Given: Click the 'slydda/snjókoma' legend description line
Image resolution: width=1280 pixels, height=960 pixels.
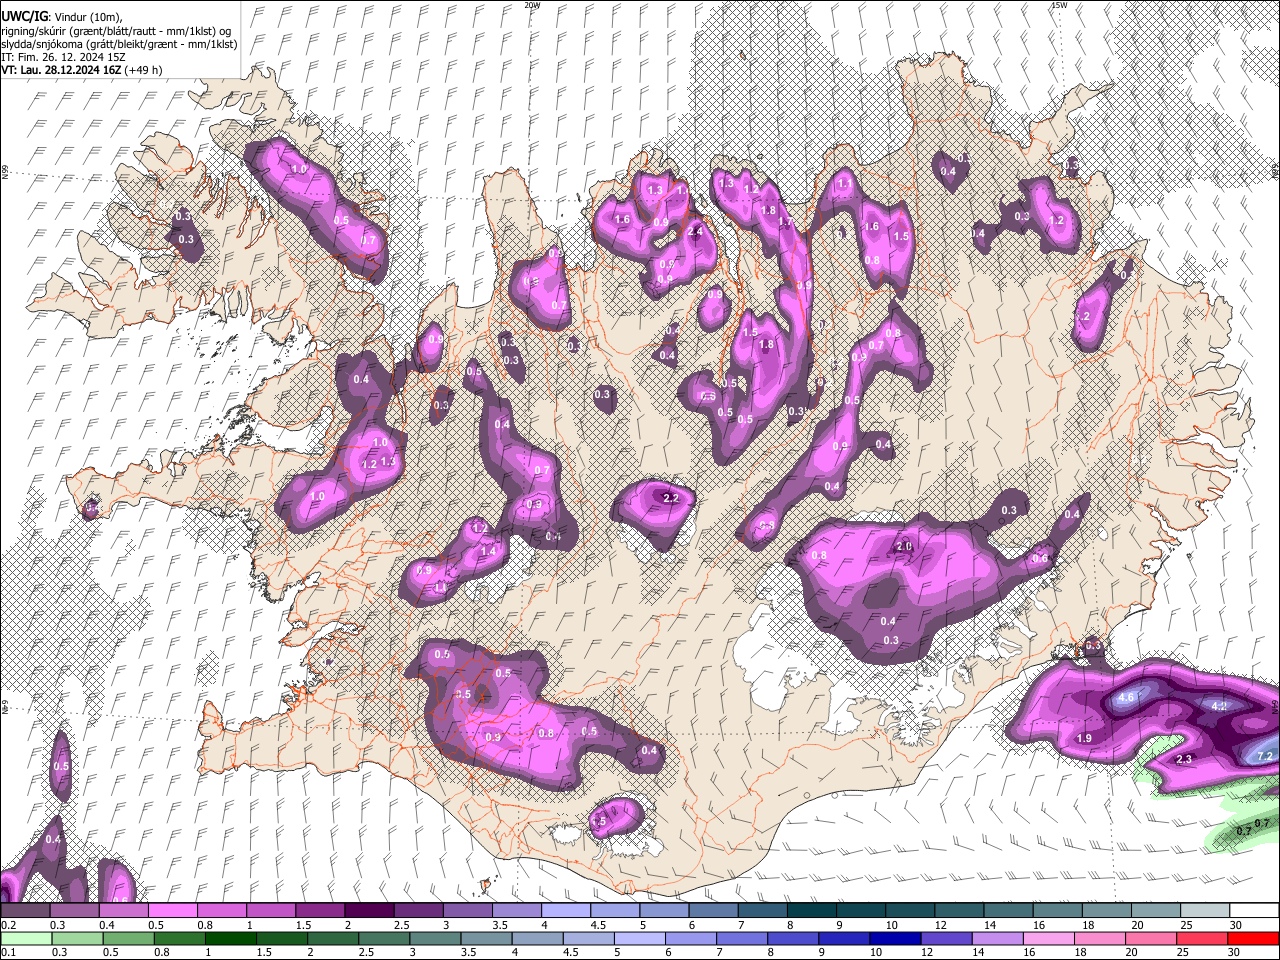Looking at the screenshot, I should pyautogui.click(x=118, y=44).
